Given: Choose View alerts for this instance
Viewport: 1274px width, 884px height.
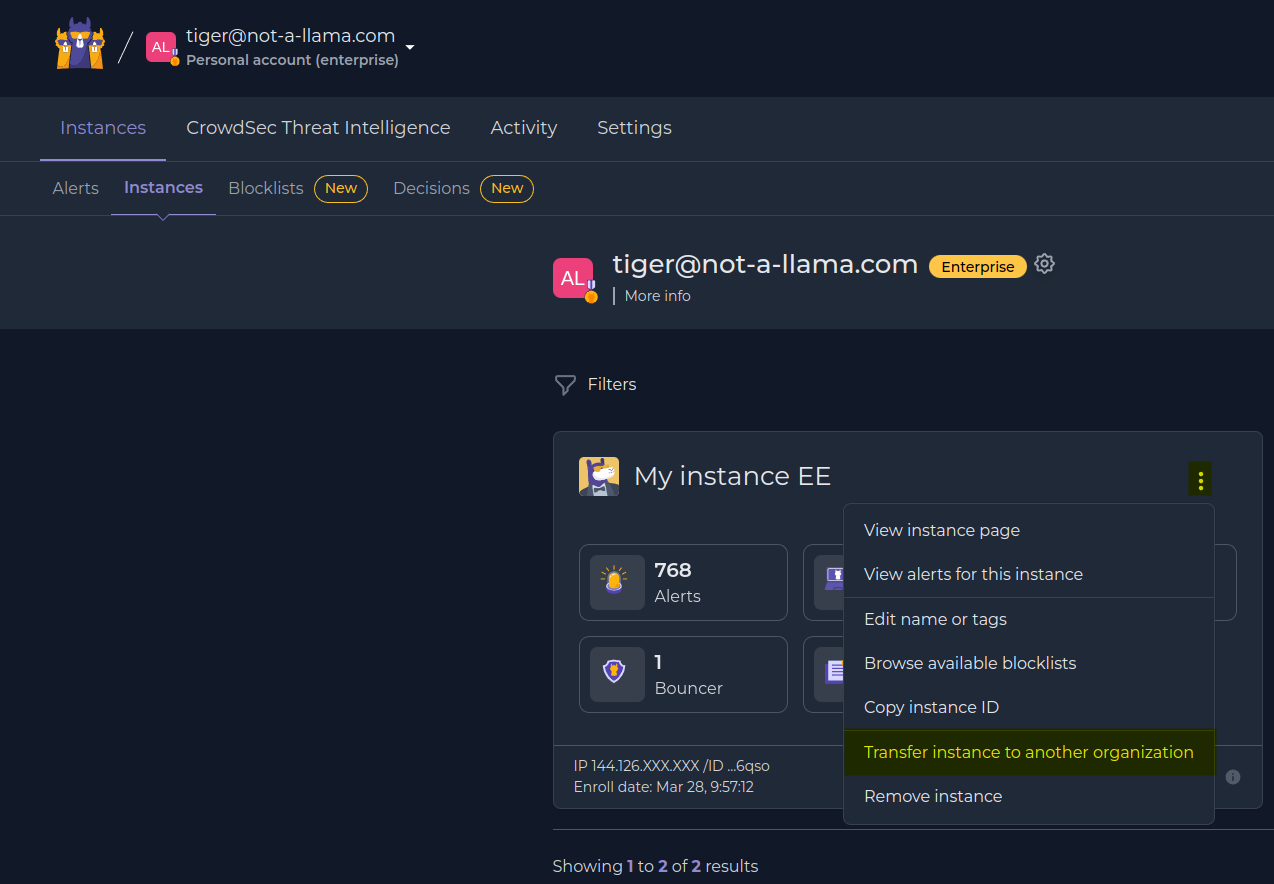Looking at the screenshot, I should (1029, 574).
